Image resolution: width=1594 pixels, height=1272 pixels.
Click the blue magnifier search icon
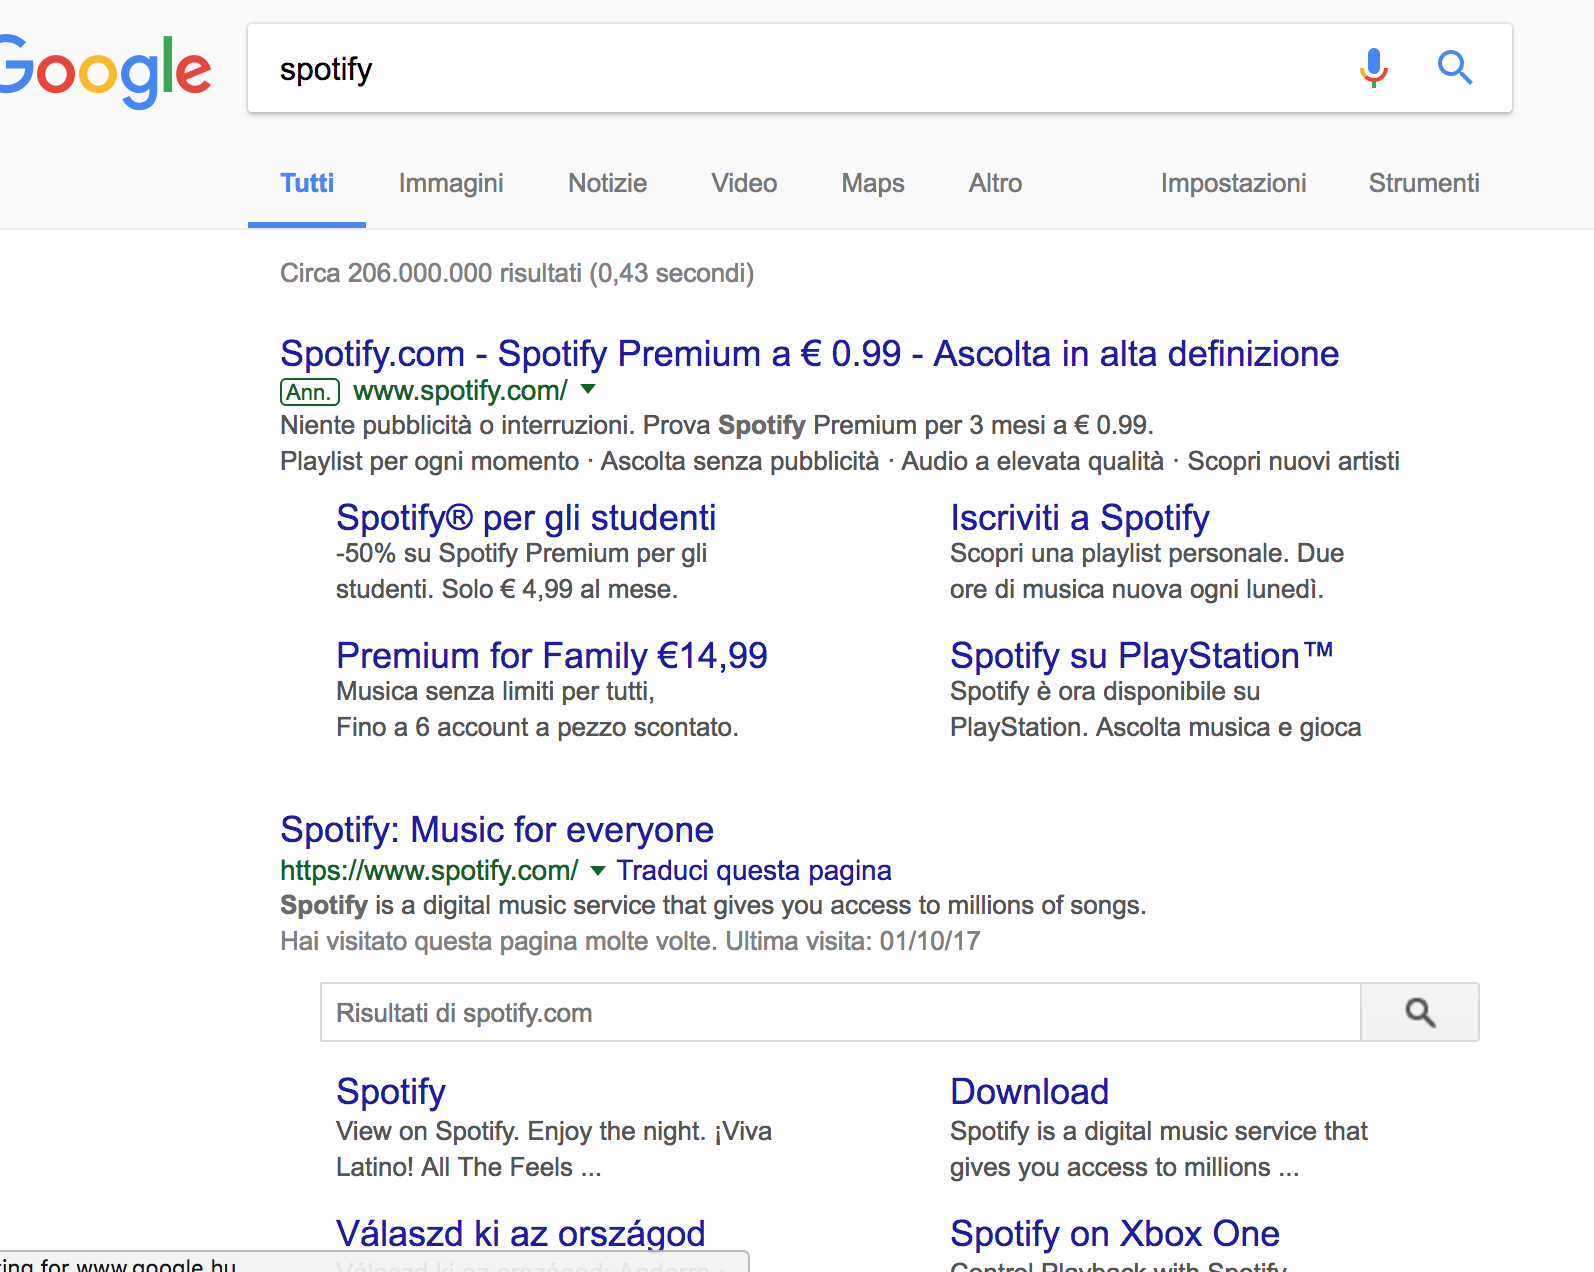pos(1454,68)
